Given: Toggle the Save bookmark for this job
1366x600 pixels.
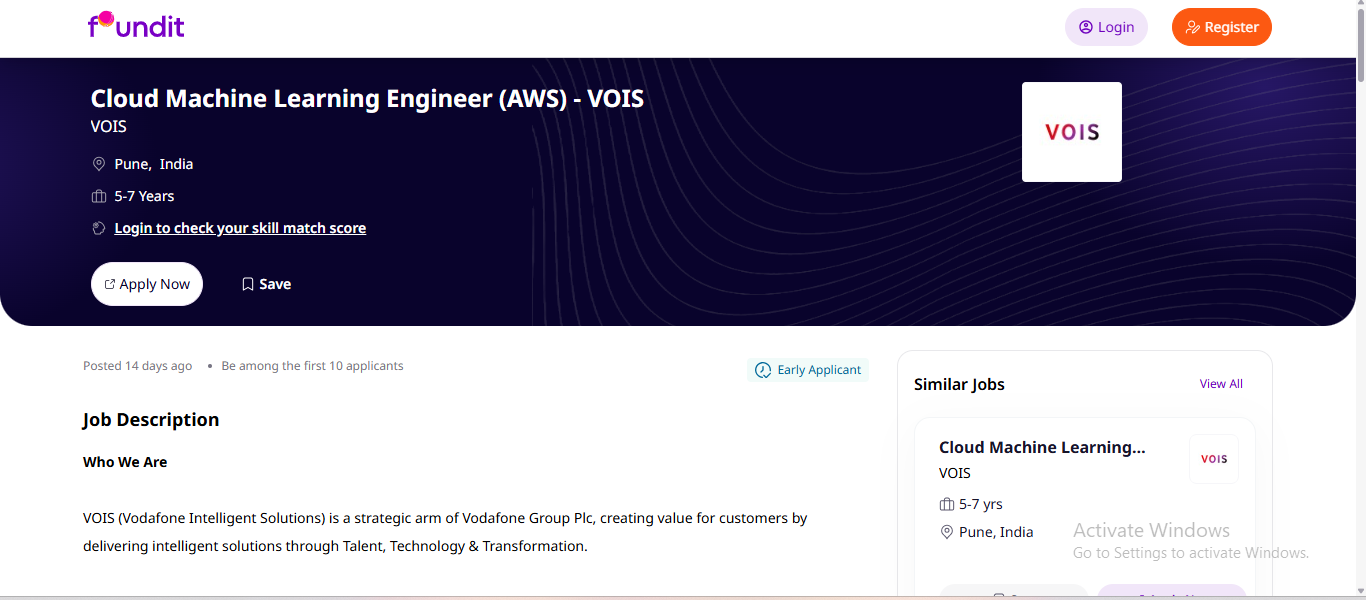Looking at the screenshot, I should (x=266, y=284).
